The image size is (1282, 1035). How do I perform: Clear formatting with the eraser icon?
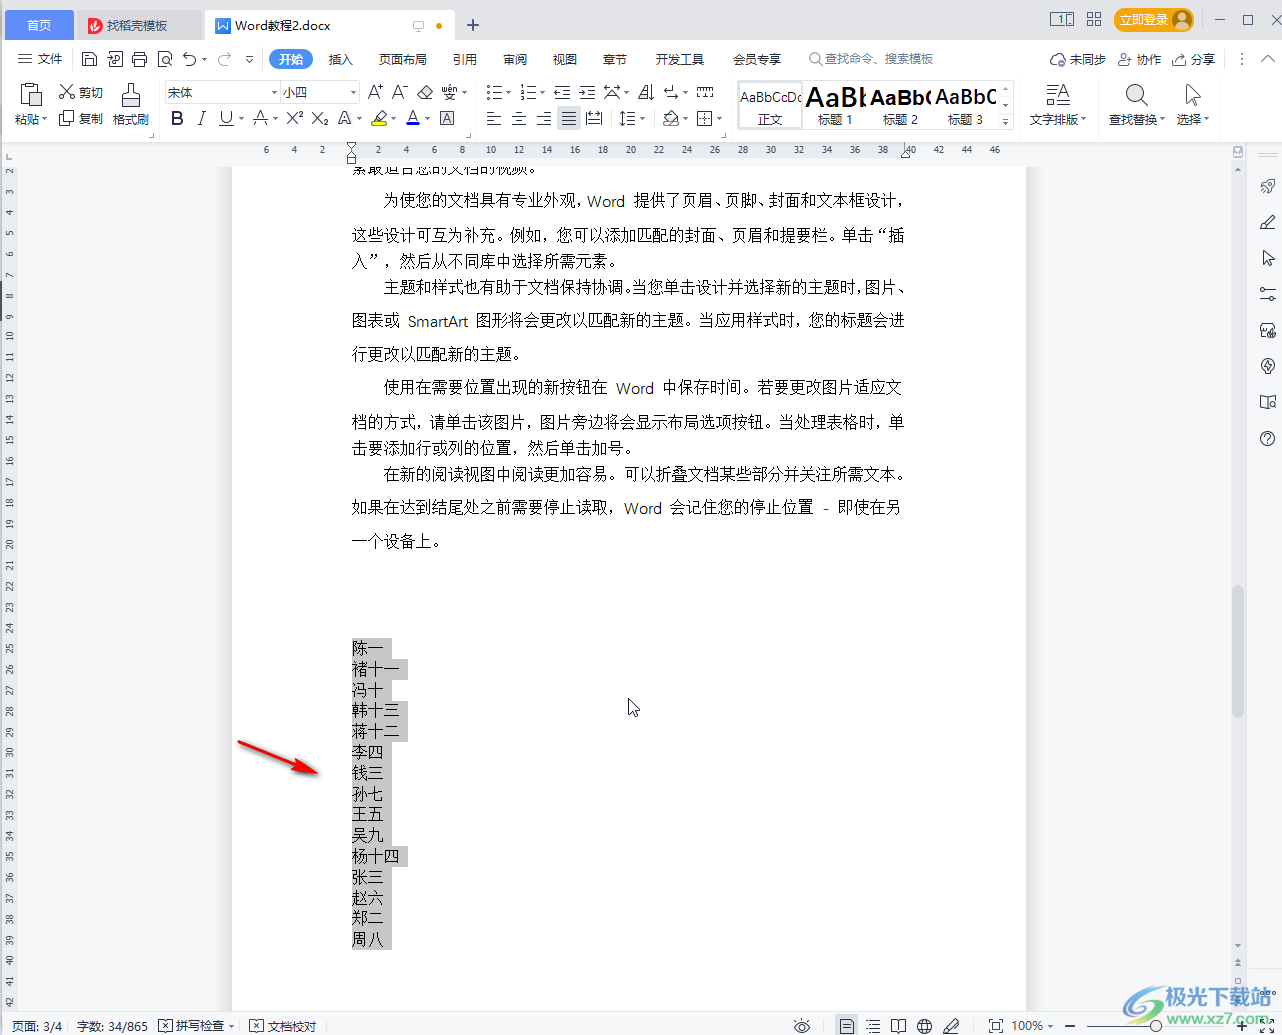tap(425, 92)
